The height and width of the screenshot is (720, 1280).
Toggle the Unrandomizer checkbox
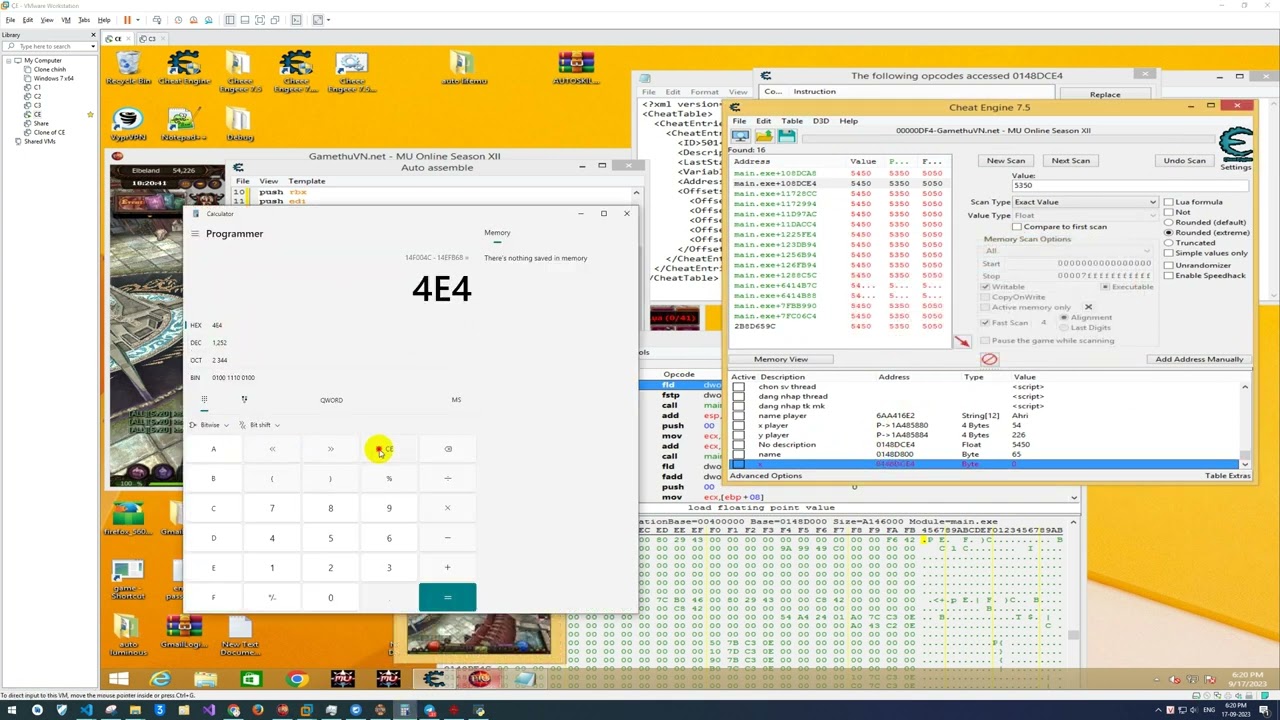(x=1168, y=265)
